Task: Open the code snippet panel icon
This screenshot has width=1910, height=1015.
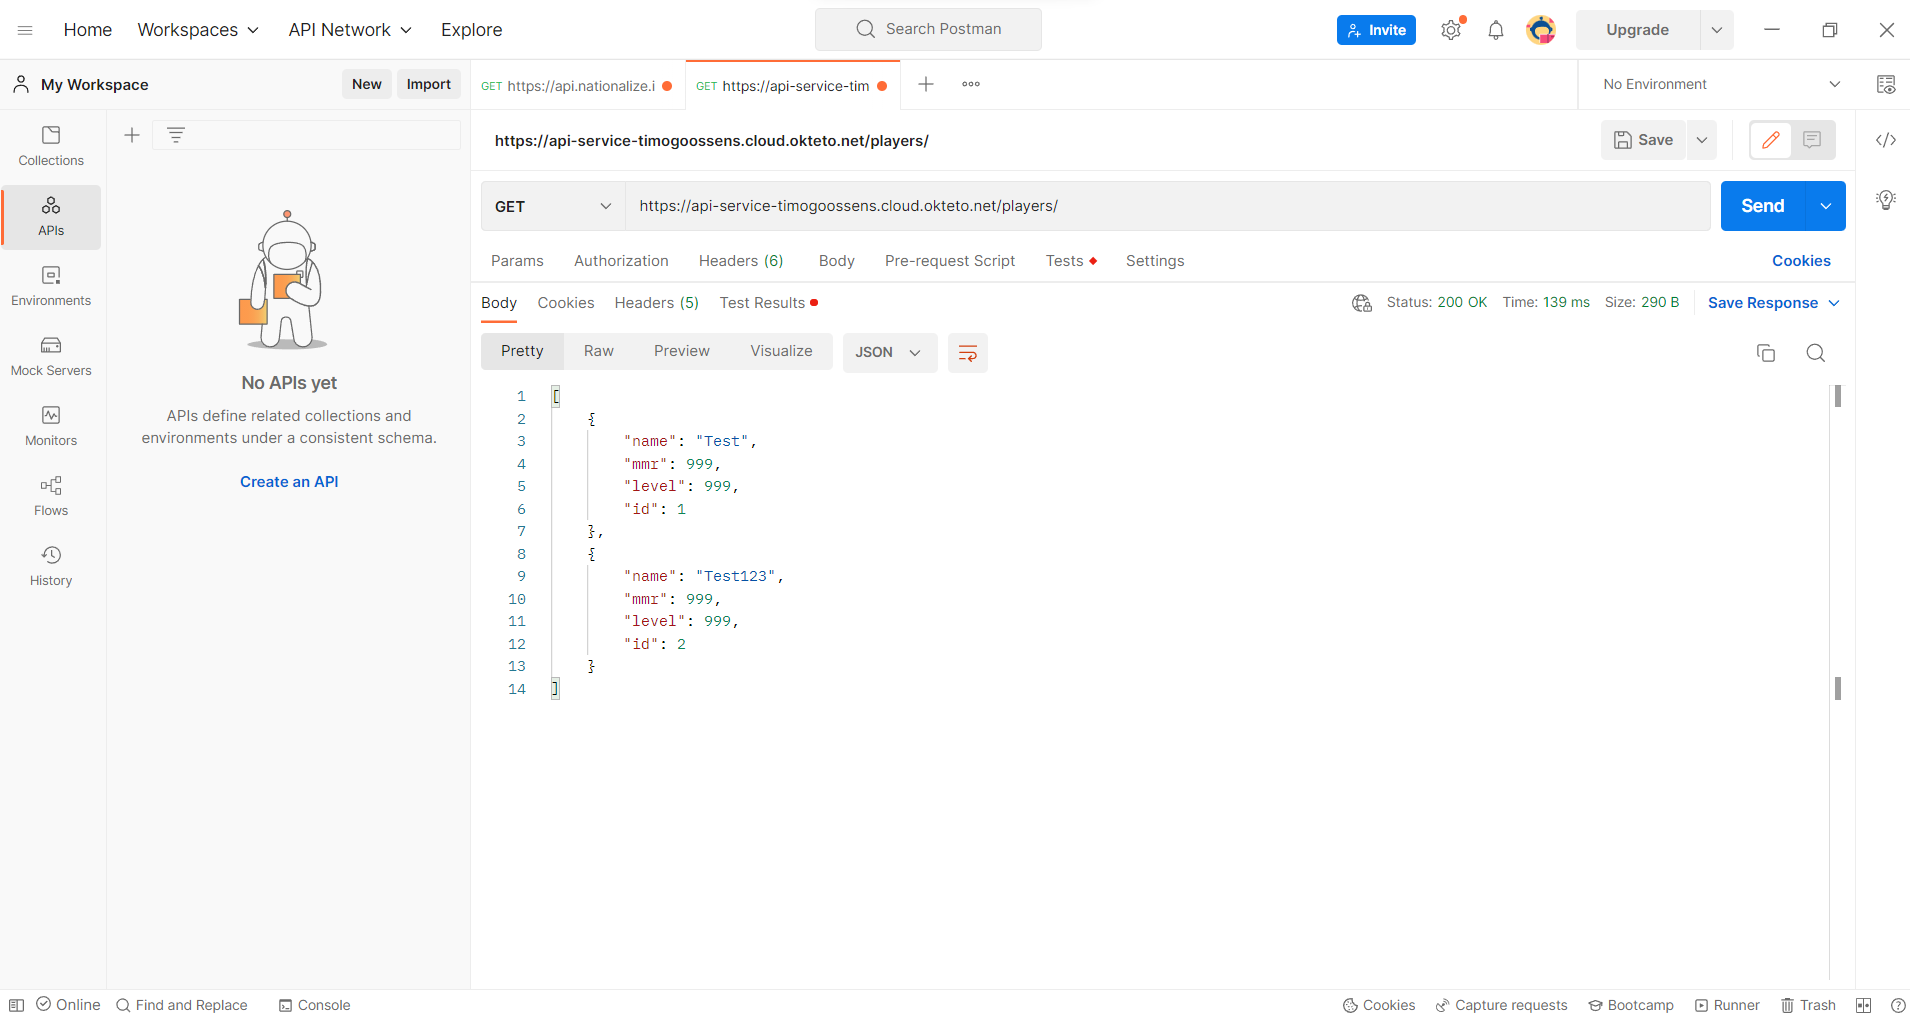Action: pyautogui.click(x=1886, y=140)
